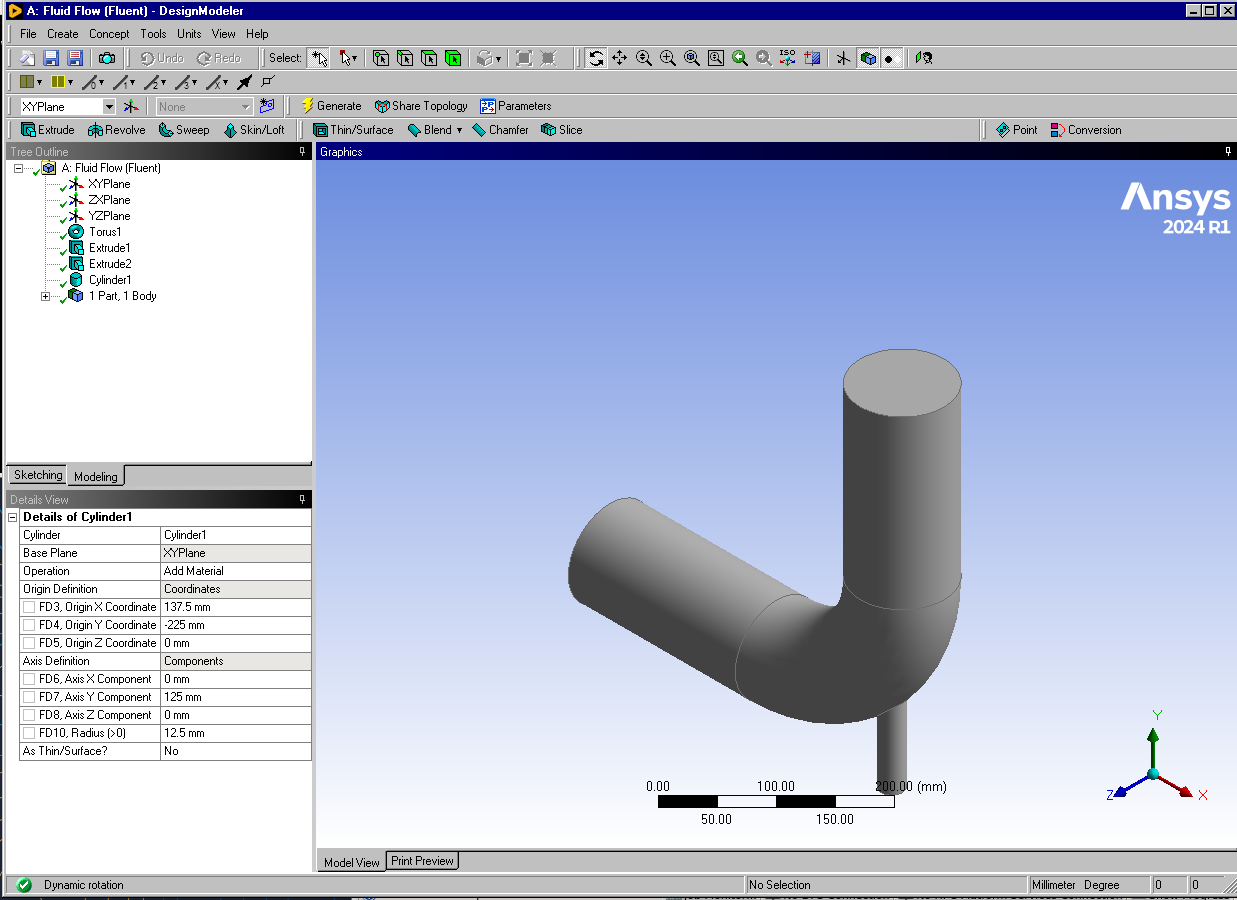Open the Parameters window

click(x=516, y=106)
